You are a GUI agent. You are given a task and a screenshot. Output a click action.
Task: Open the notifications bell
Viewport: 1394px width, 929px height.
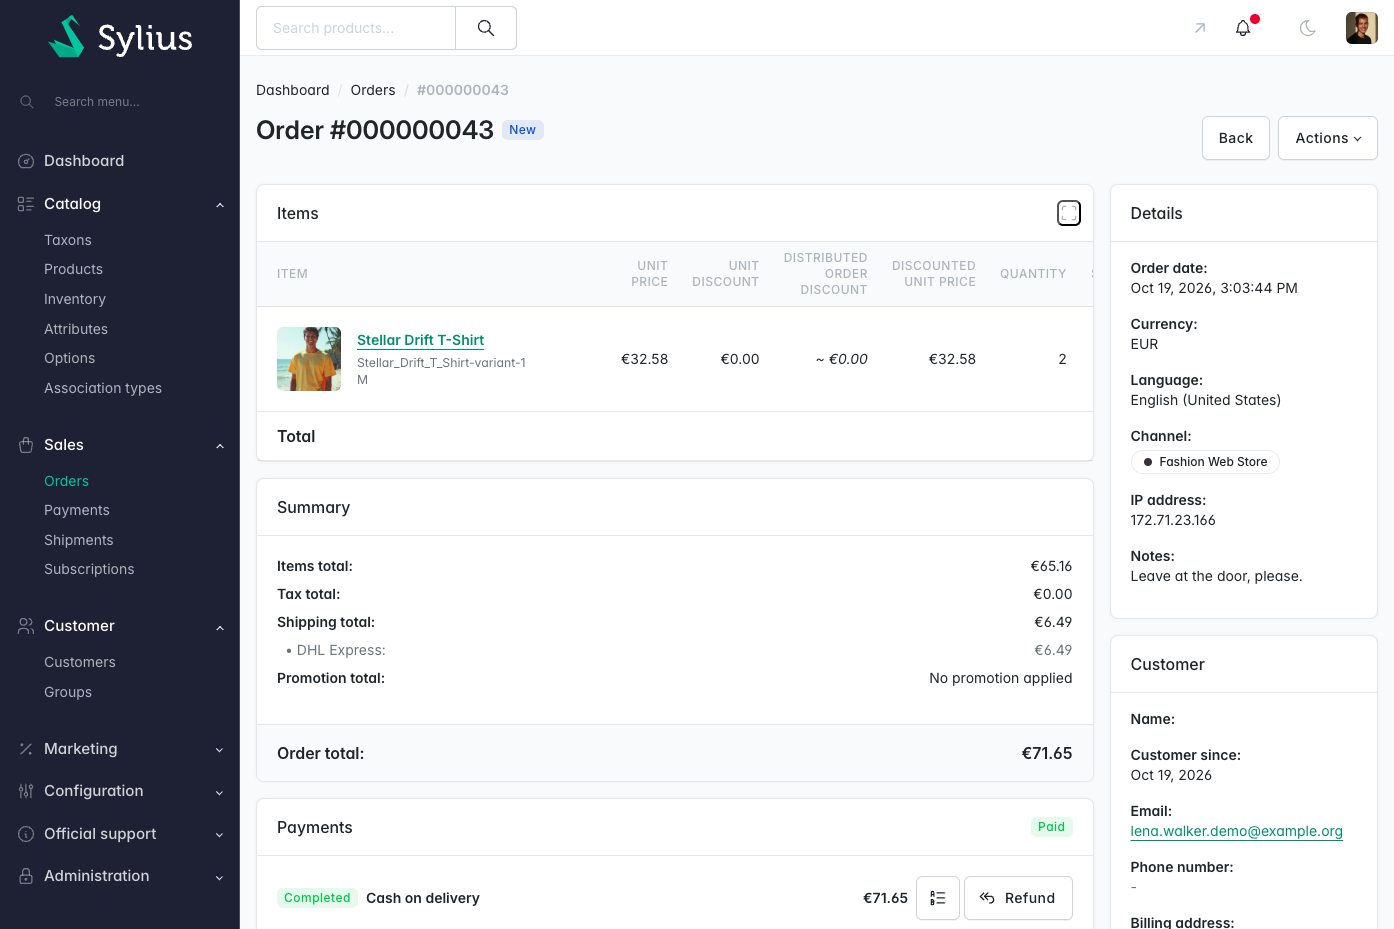pos(1243,28)
